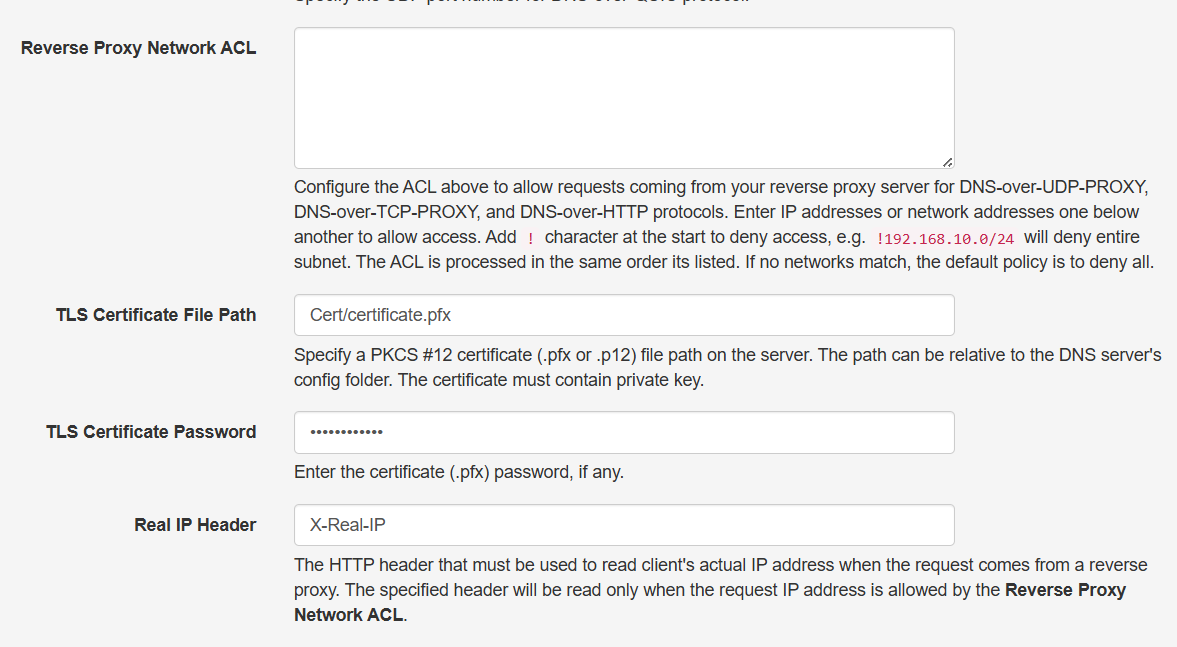Select the Real IP Header input box
This screenshot has width=1177, height=647.
coord(623,525)
